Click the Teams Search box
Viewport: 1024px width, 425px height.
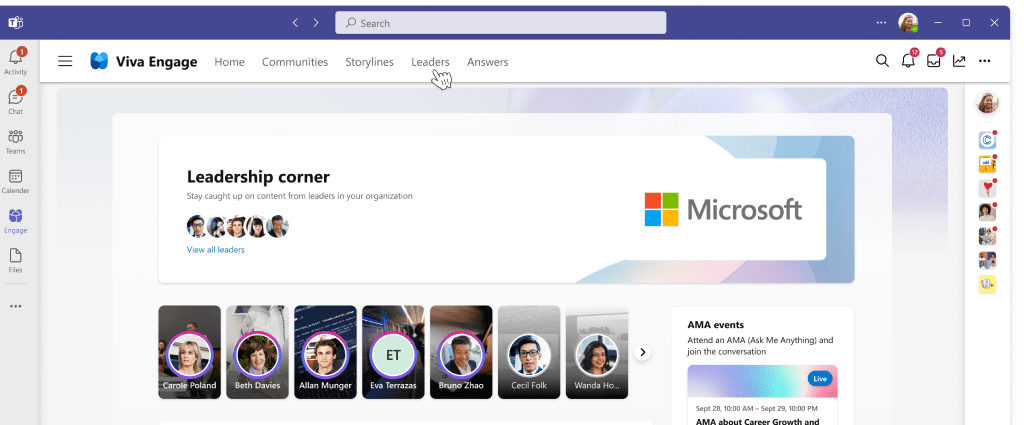pos(500,23)
